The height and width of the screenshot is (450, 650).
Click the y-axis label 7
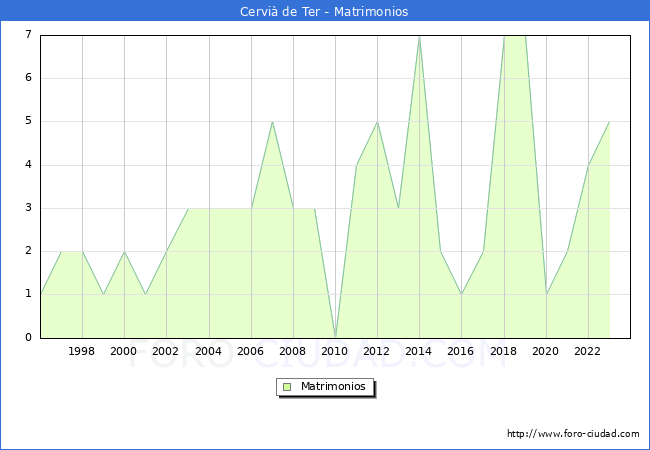pyautogui.click(x=28, y=35)
